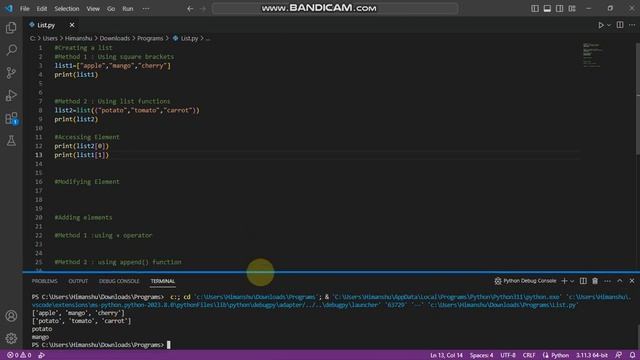Viewport: 640px width, 360px height.
Task: Open the View menu
Action: (93, 9)
